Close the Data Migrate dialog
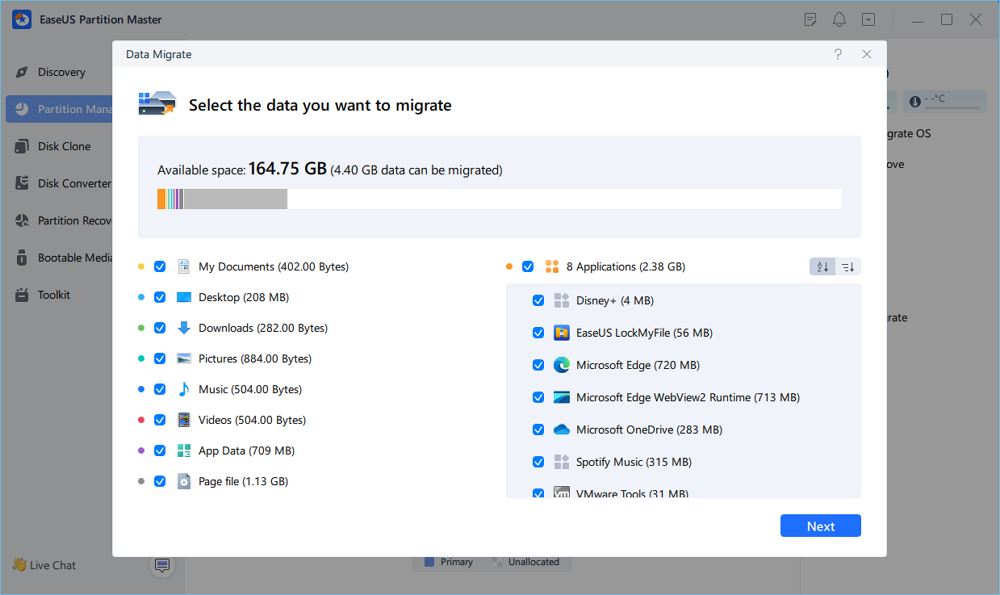The width and height of the screenshot is (1000, 595). 867,55
